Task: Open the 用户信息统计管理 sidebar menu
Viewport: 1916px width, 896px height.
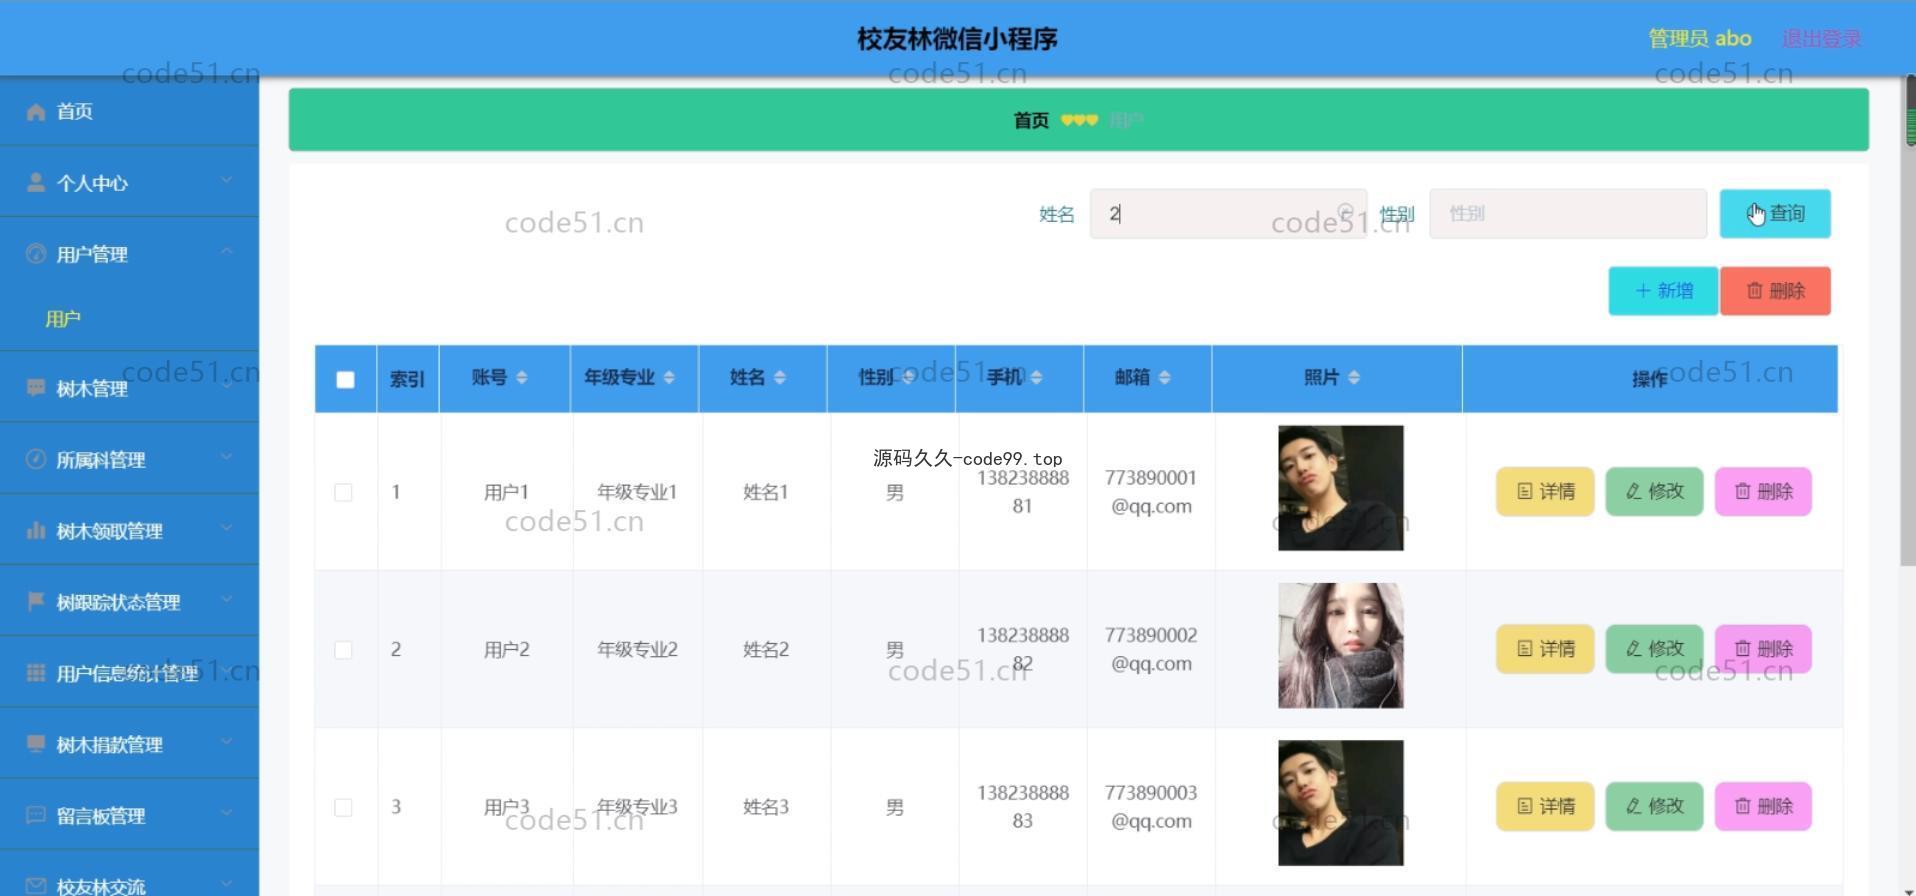Action: point(129,673)
